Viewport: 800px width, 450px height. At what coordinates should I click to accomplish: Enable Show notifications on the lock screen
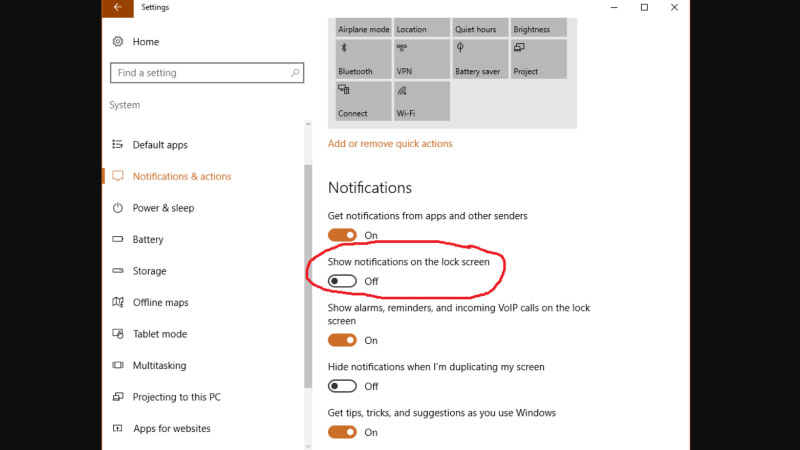(x=342, y=281)
